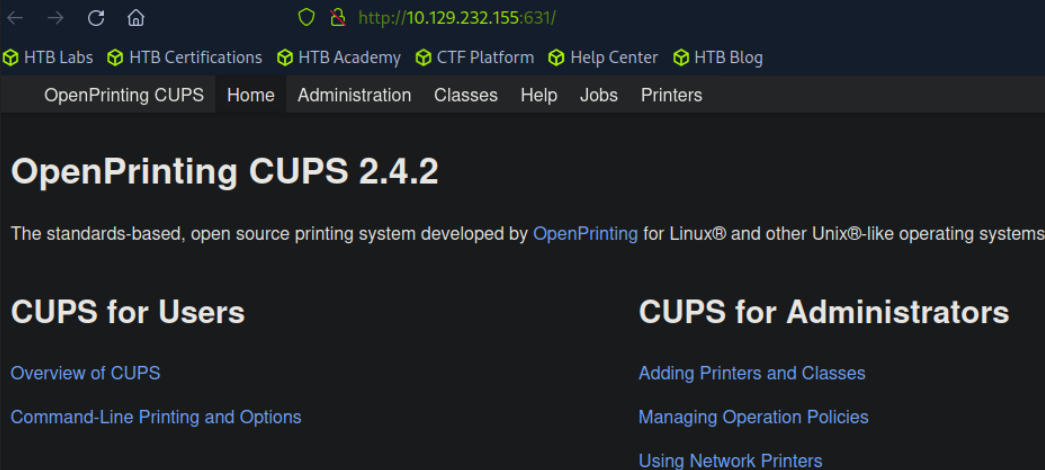Open the HTB Blog bookmark
This screenshot has height=470, width=1045.
(718, 58)
